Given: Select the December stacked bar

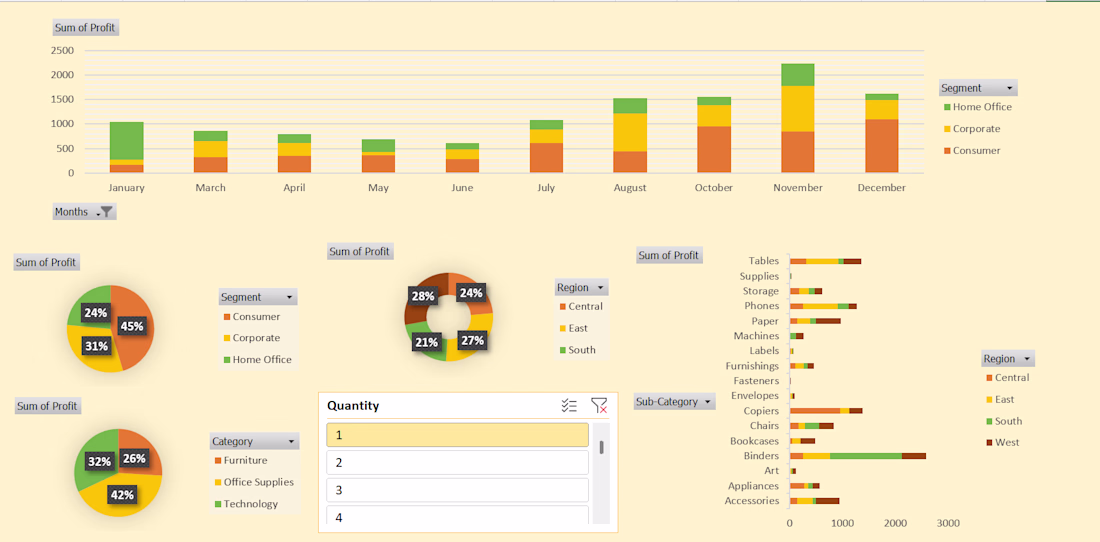Looking at the screenshot, I should click(882, 133).
